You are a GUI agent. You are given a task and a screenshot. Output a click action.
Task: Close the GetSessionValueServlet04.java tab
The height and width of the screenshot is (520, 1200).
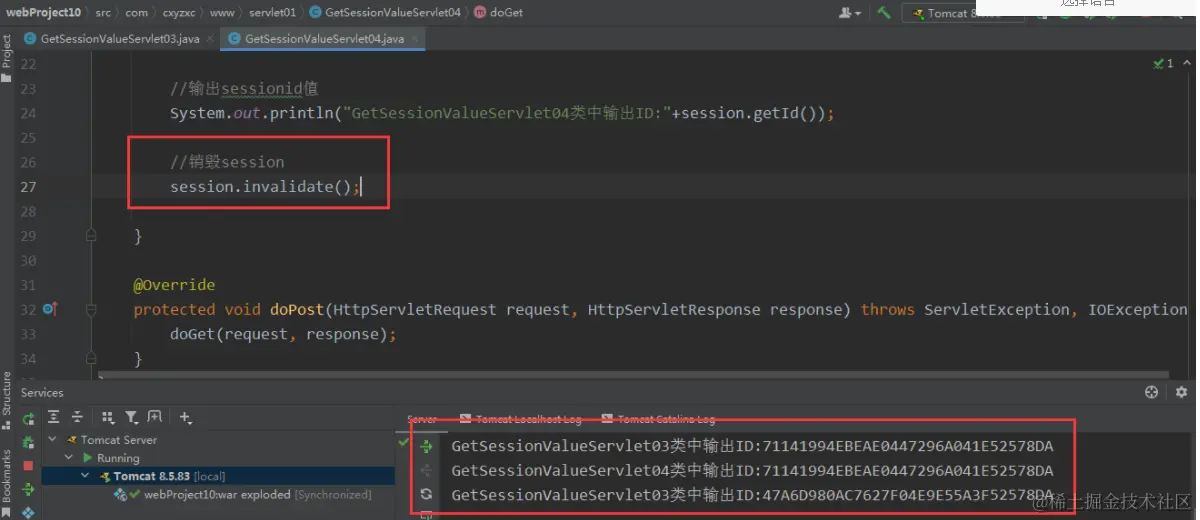point(414,39)
